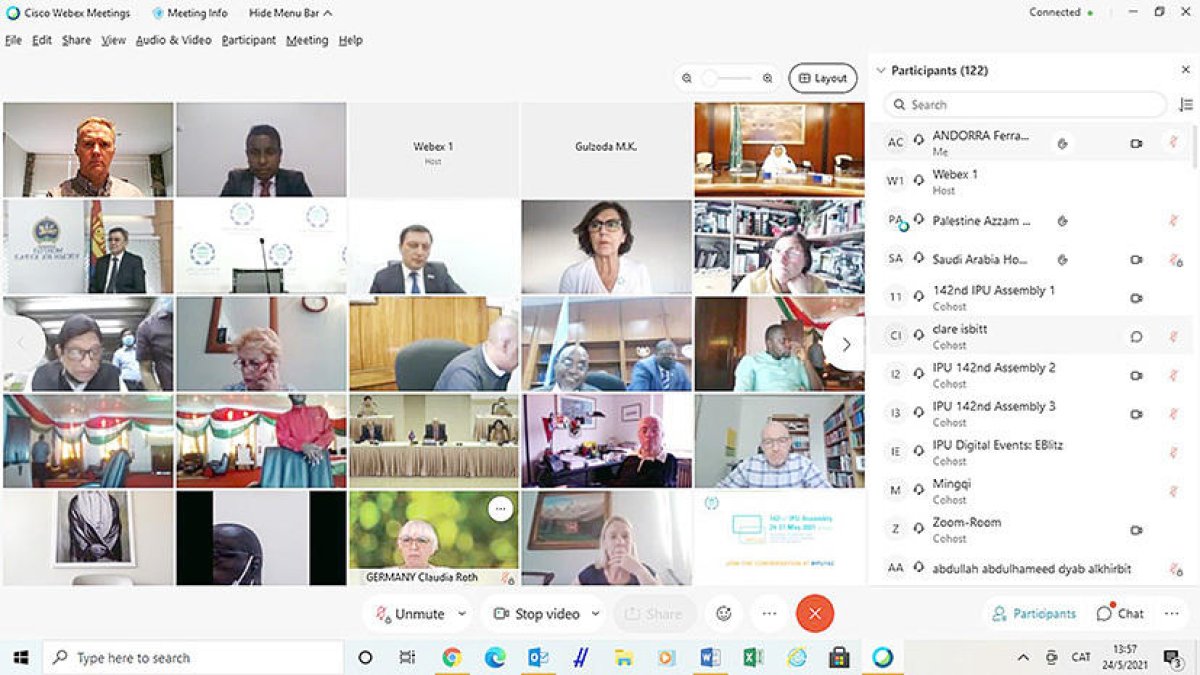Screen dimensions: 1200x675
Task: Open more options on Claudia Roth video
Action: (501, 509)
